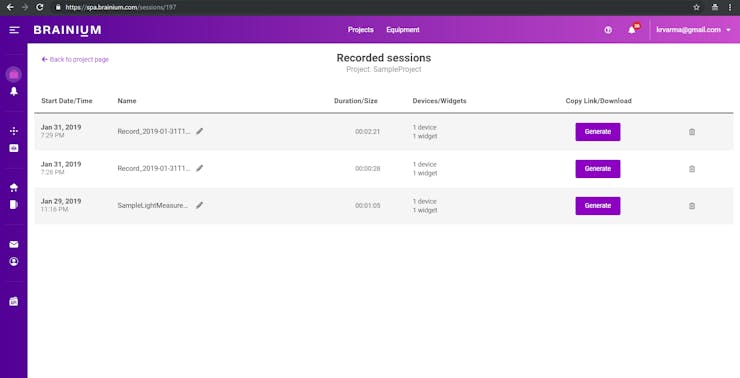Reload the page with the browser refresh icon
The image size is (740, 378).
pos(40,7)
